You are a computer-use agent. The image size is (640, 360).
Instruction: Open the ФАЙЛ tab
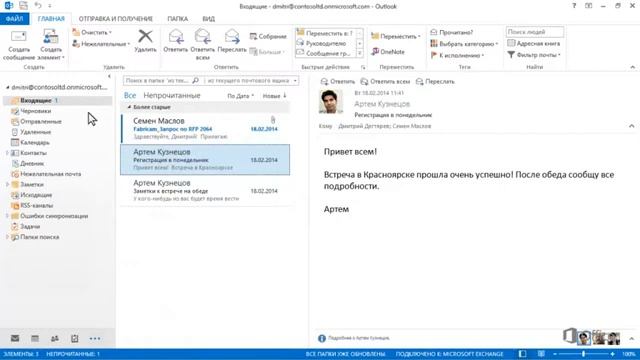click(x=14, y=19)
